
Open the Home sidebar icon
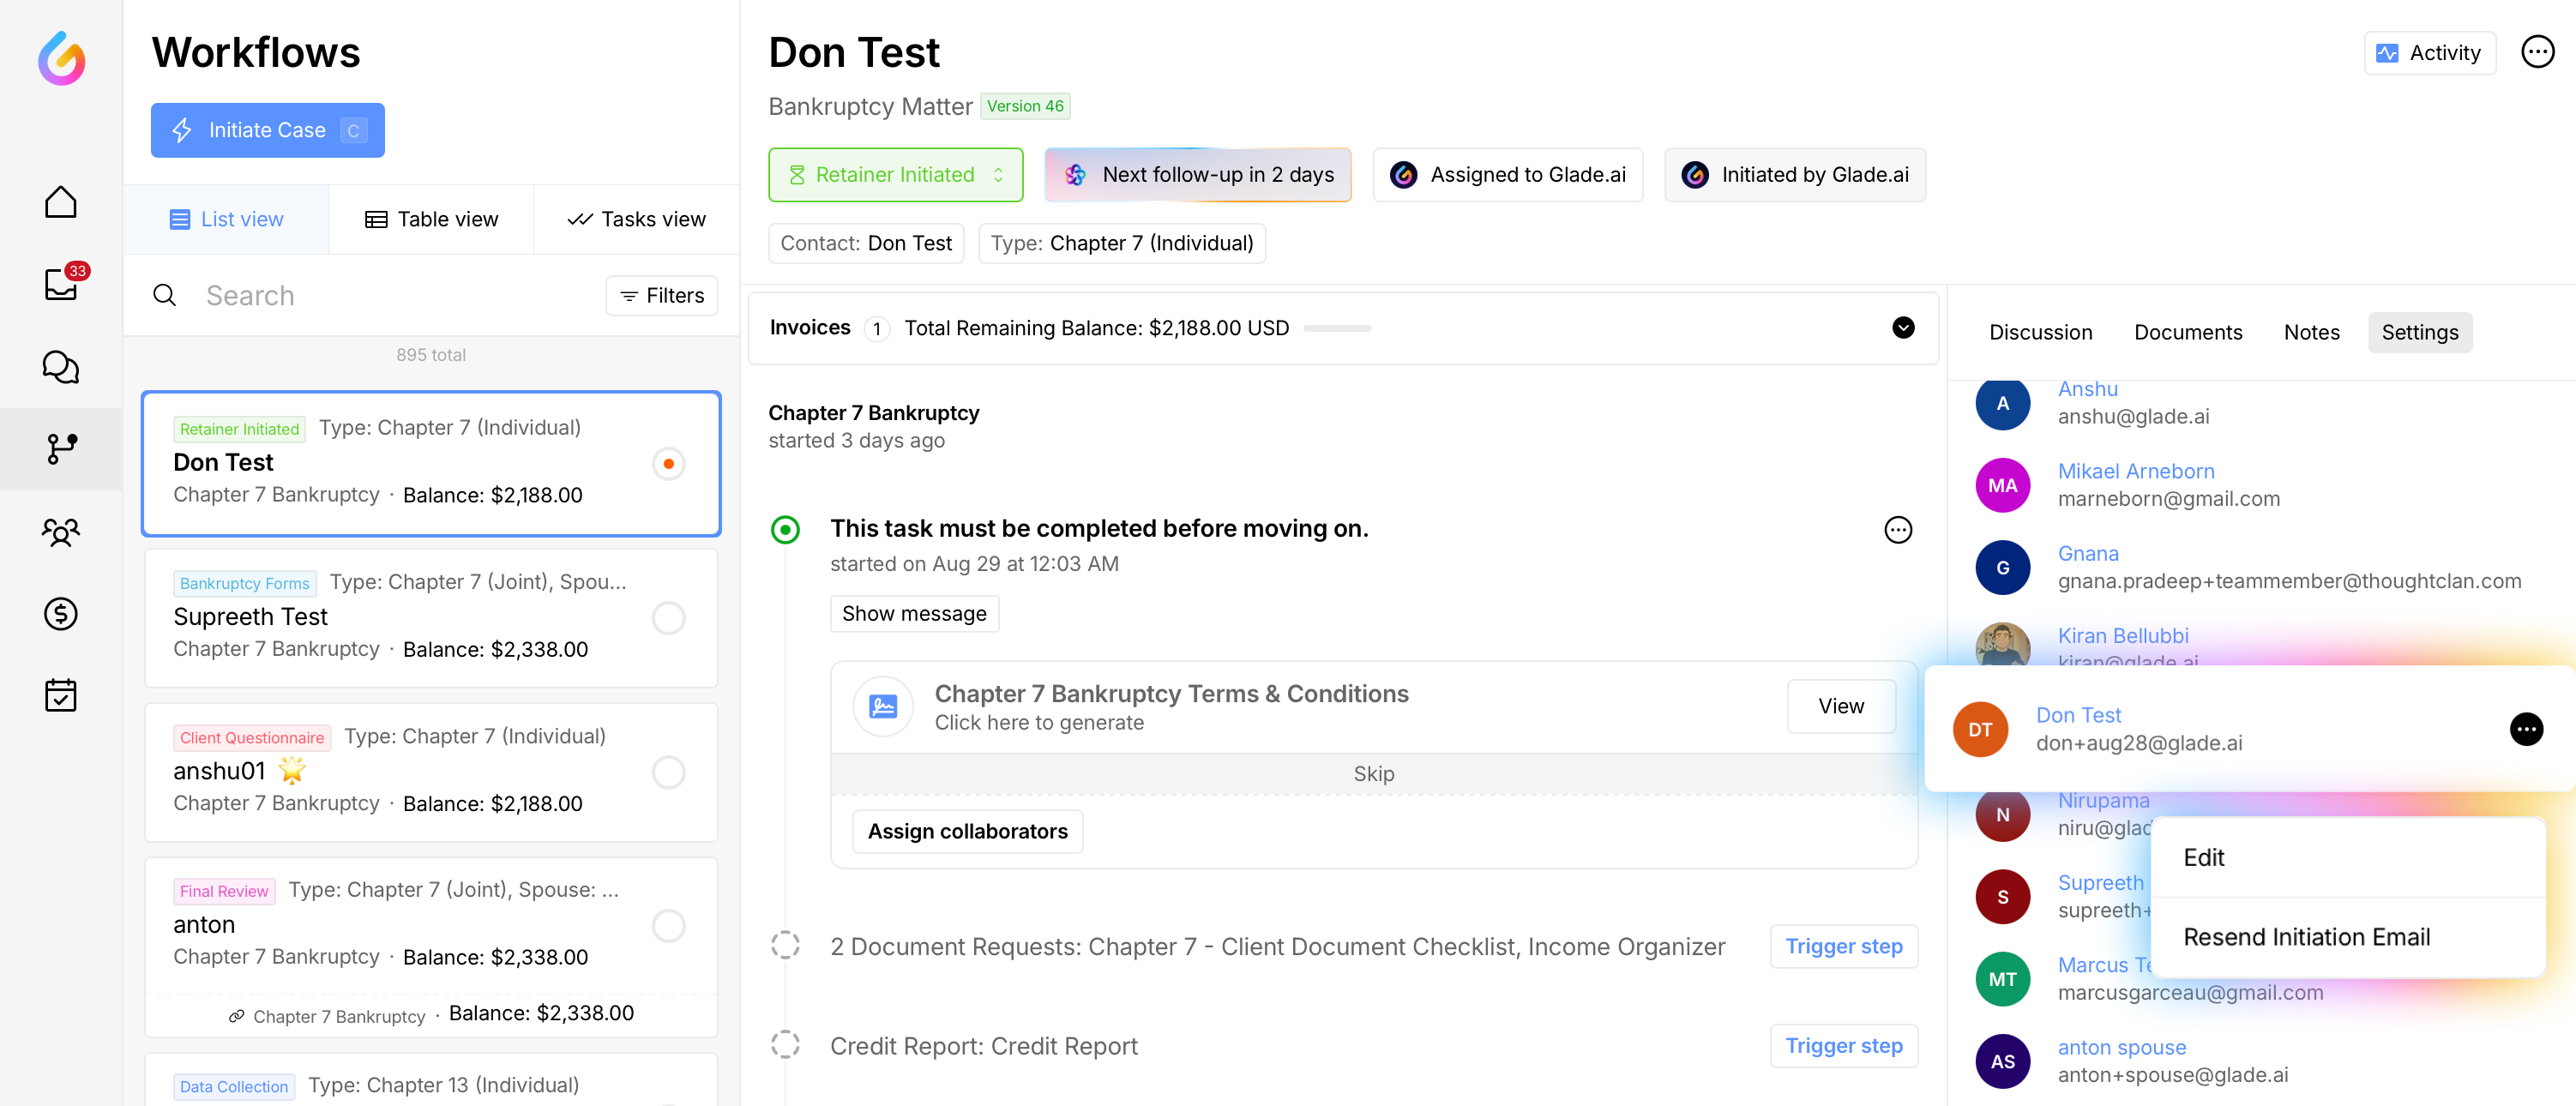[x=61, y=202]
